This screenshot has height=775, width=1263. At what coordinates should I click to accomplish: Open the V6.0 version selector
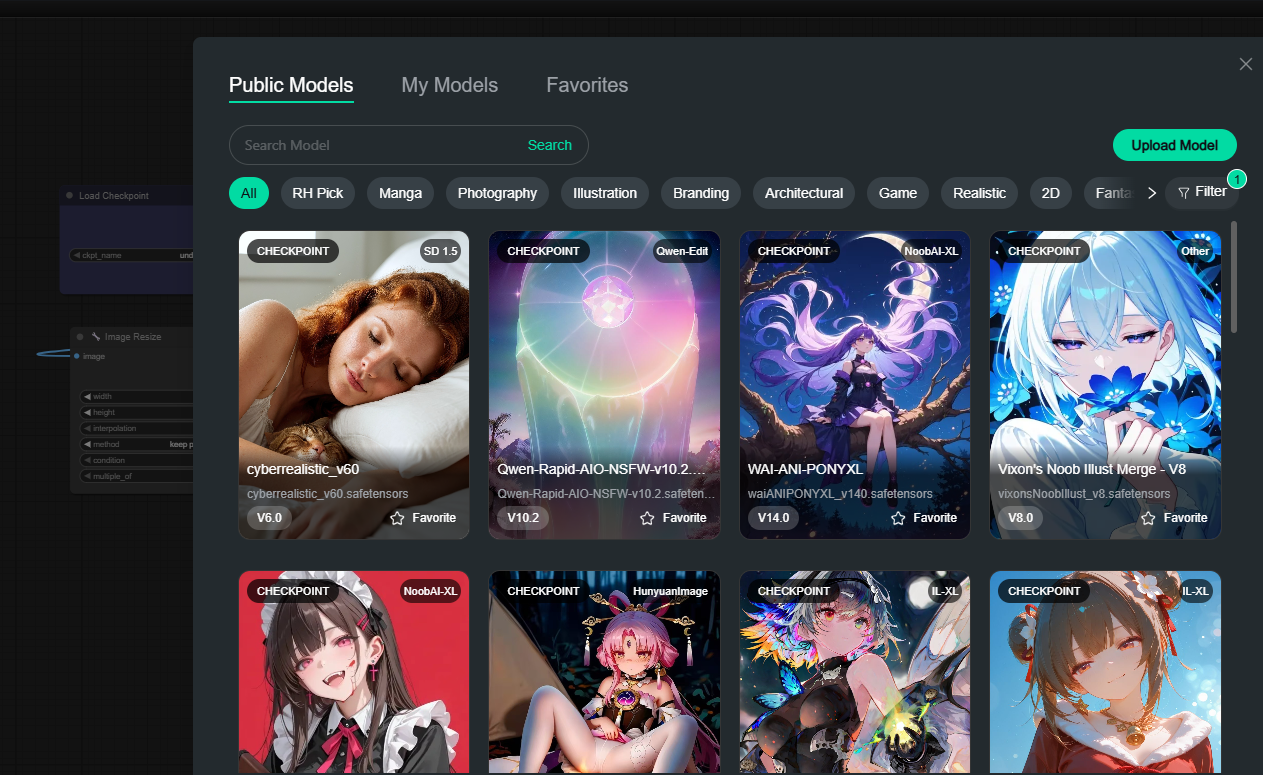(x=270, y=518)
